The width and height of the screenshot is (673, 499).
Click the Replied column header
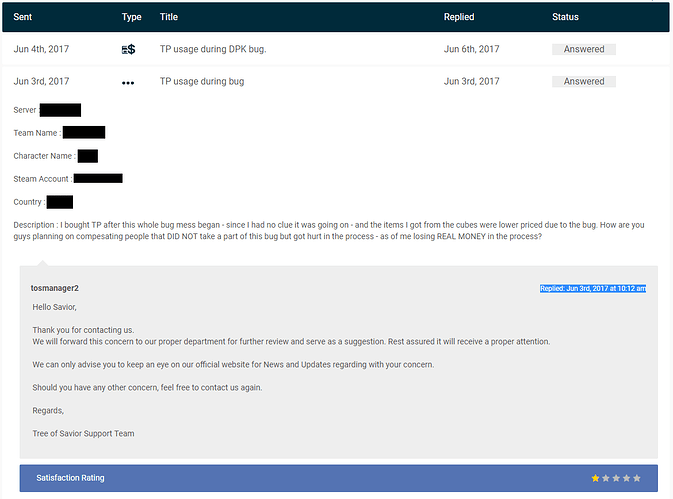460,17
